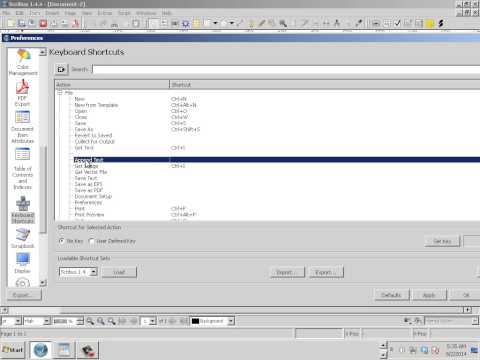Image resolution: width=480 pixels, height=360 pixels.
Task: Click the clear search icon button
Action: click(61, 69)
